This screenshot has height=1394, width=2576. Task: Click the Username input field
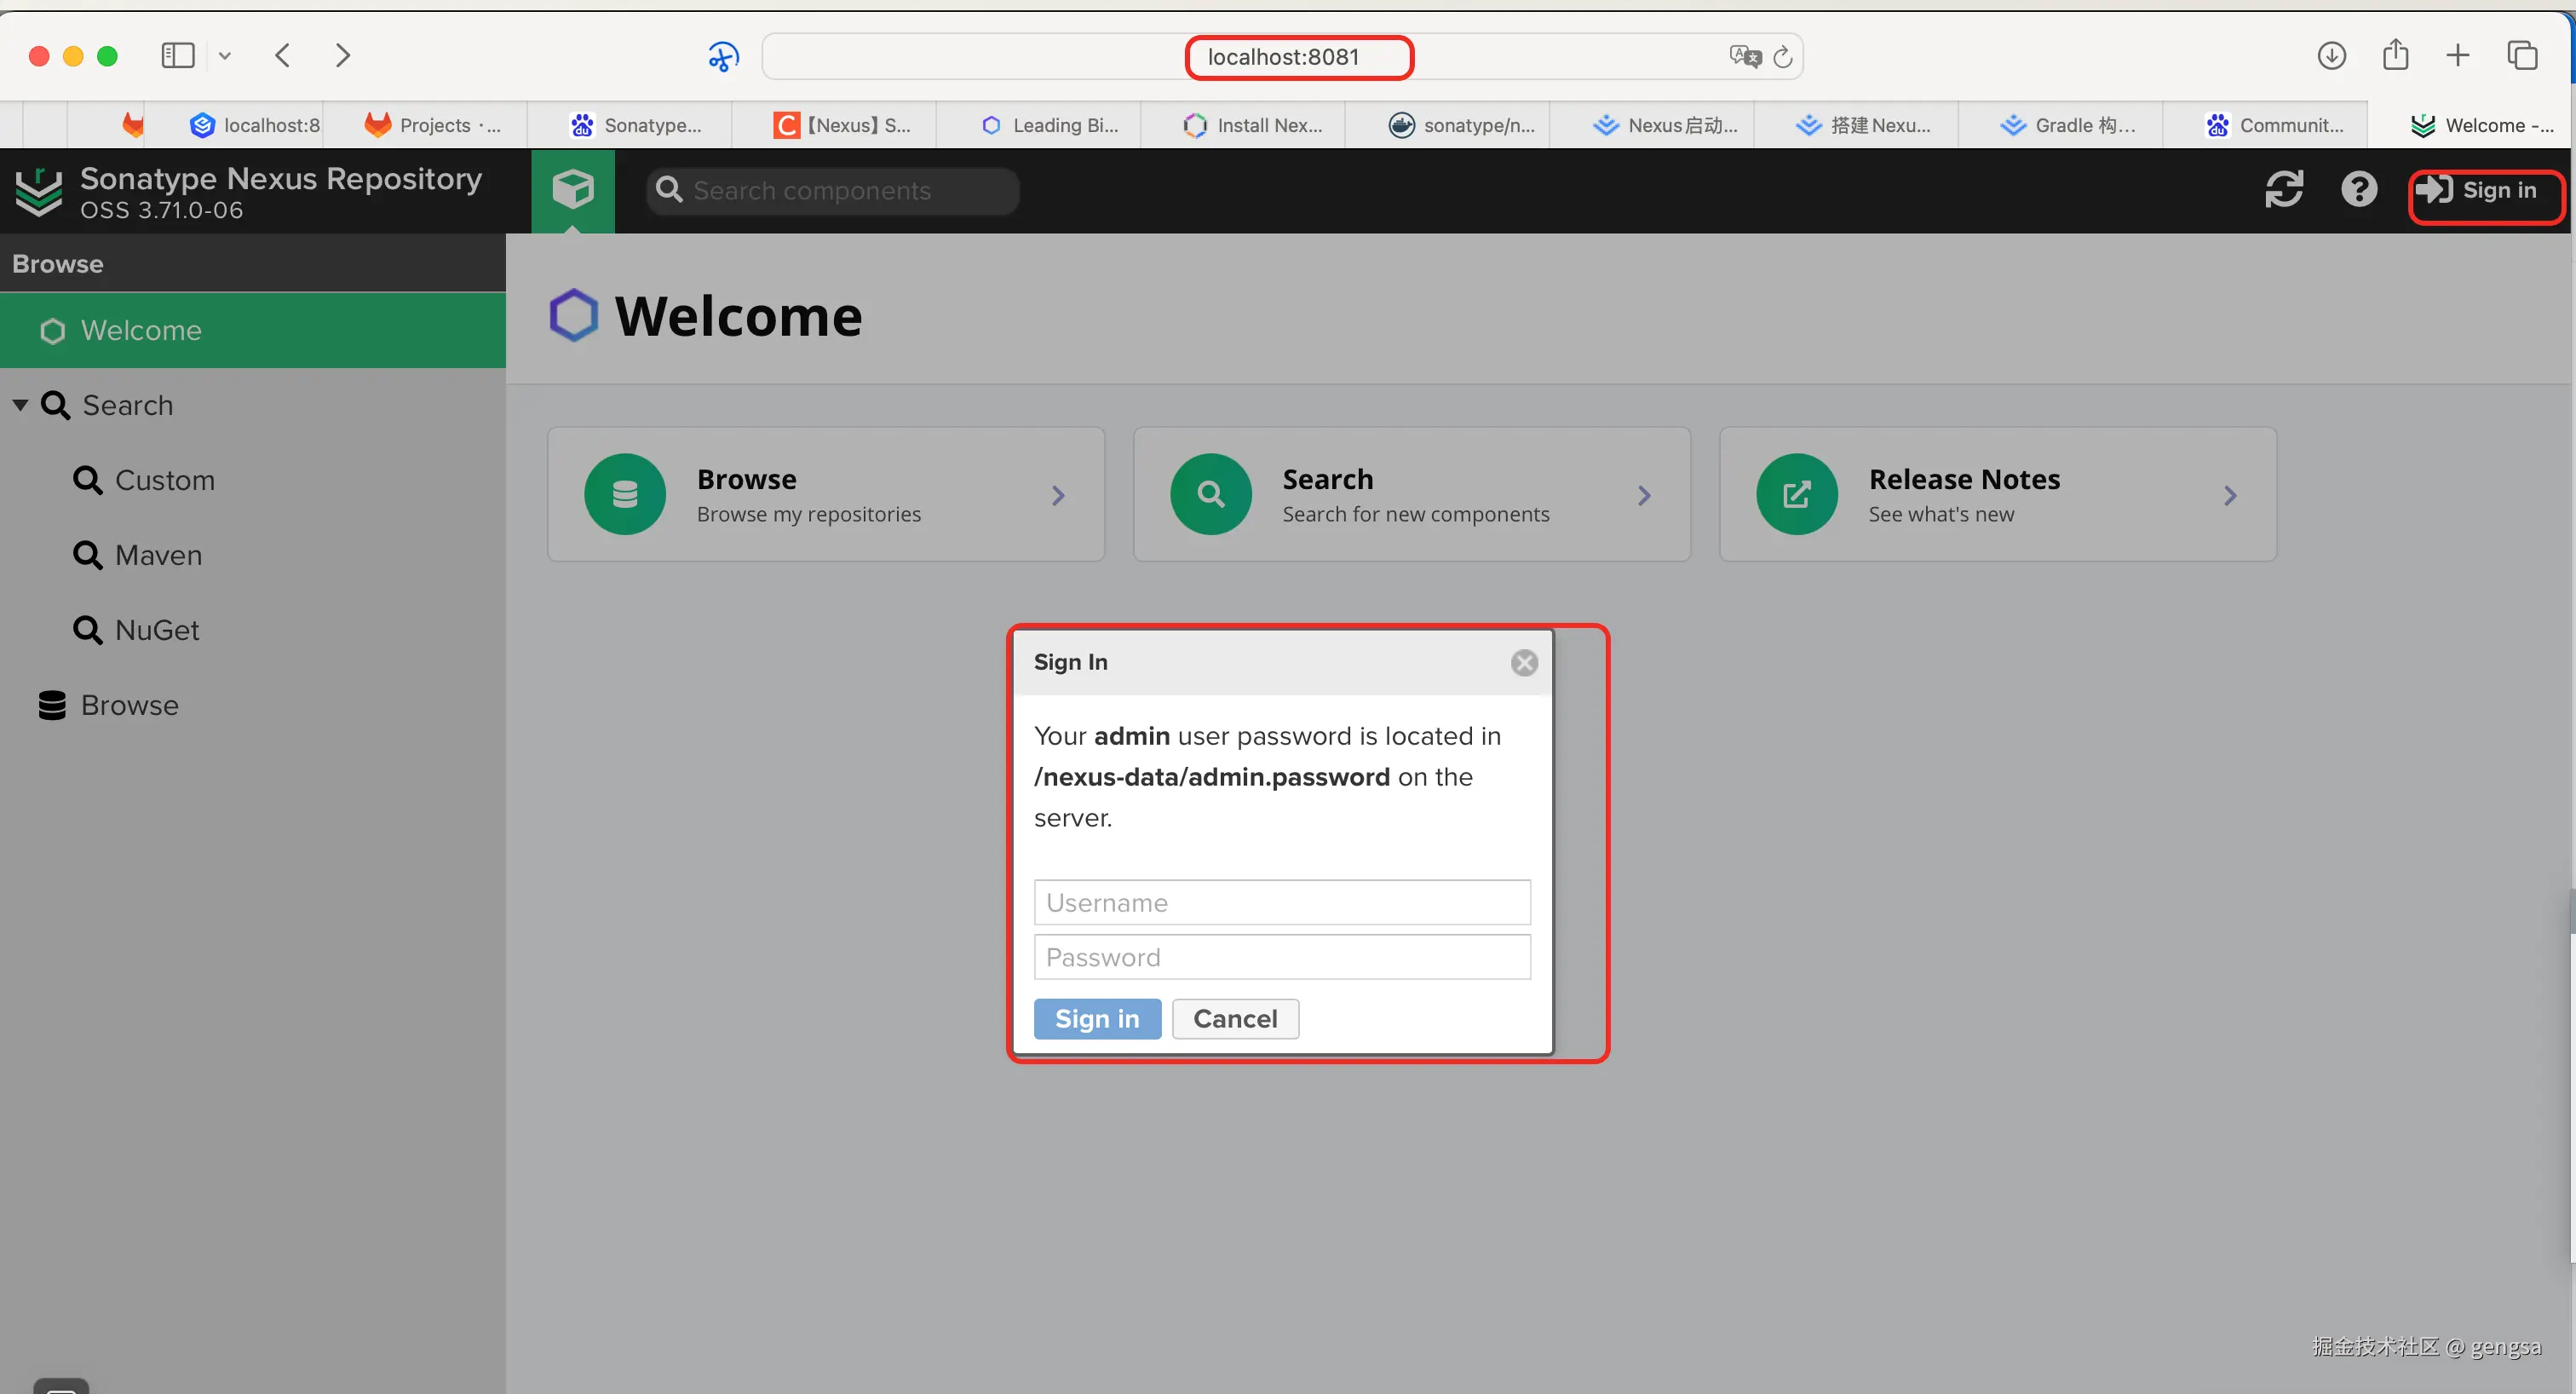[x=1281, y=903]
